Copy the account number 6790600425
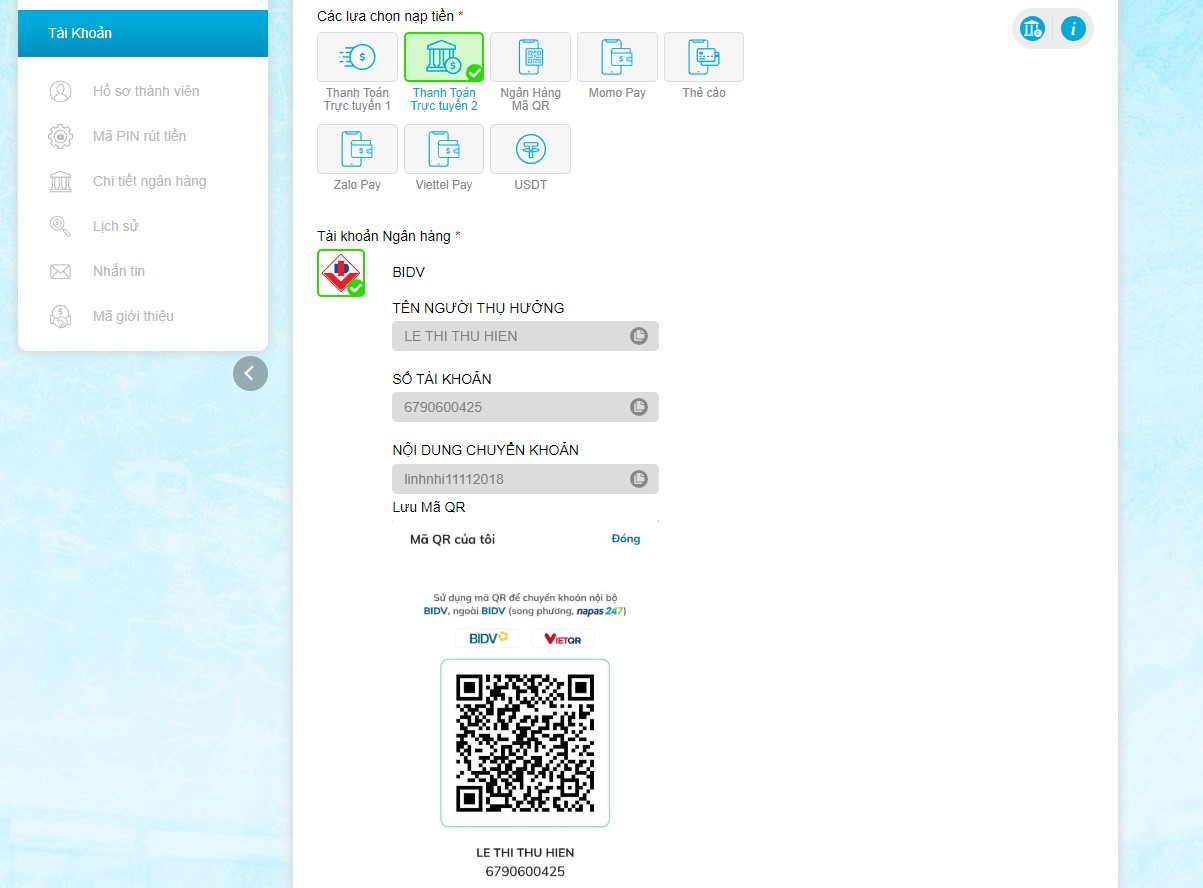 coord(639,407)
